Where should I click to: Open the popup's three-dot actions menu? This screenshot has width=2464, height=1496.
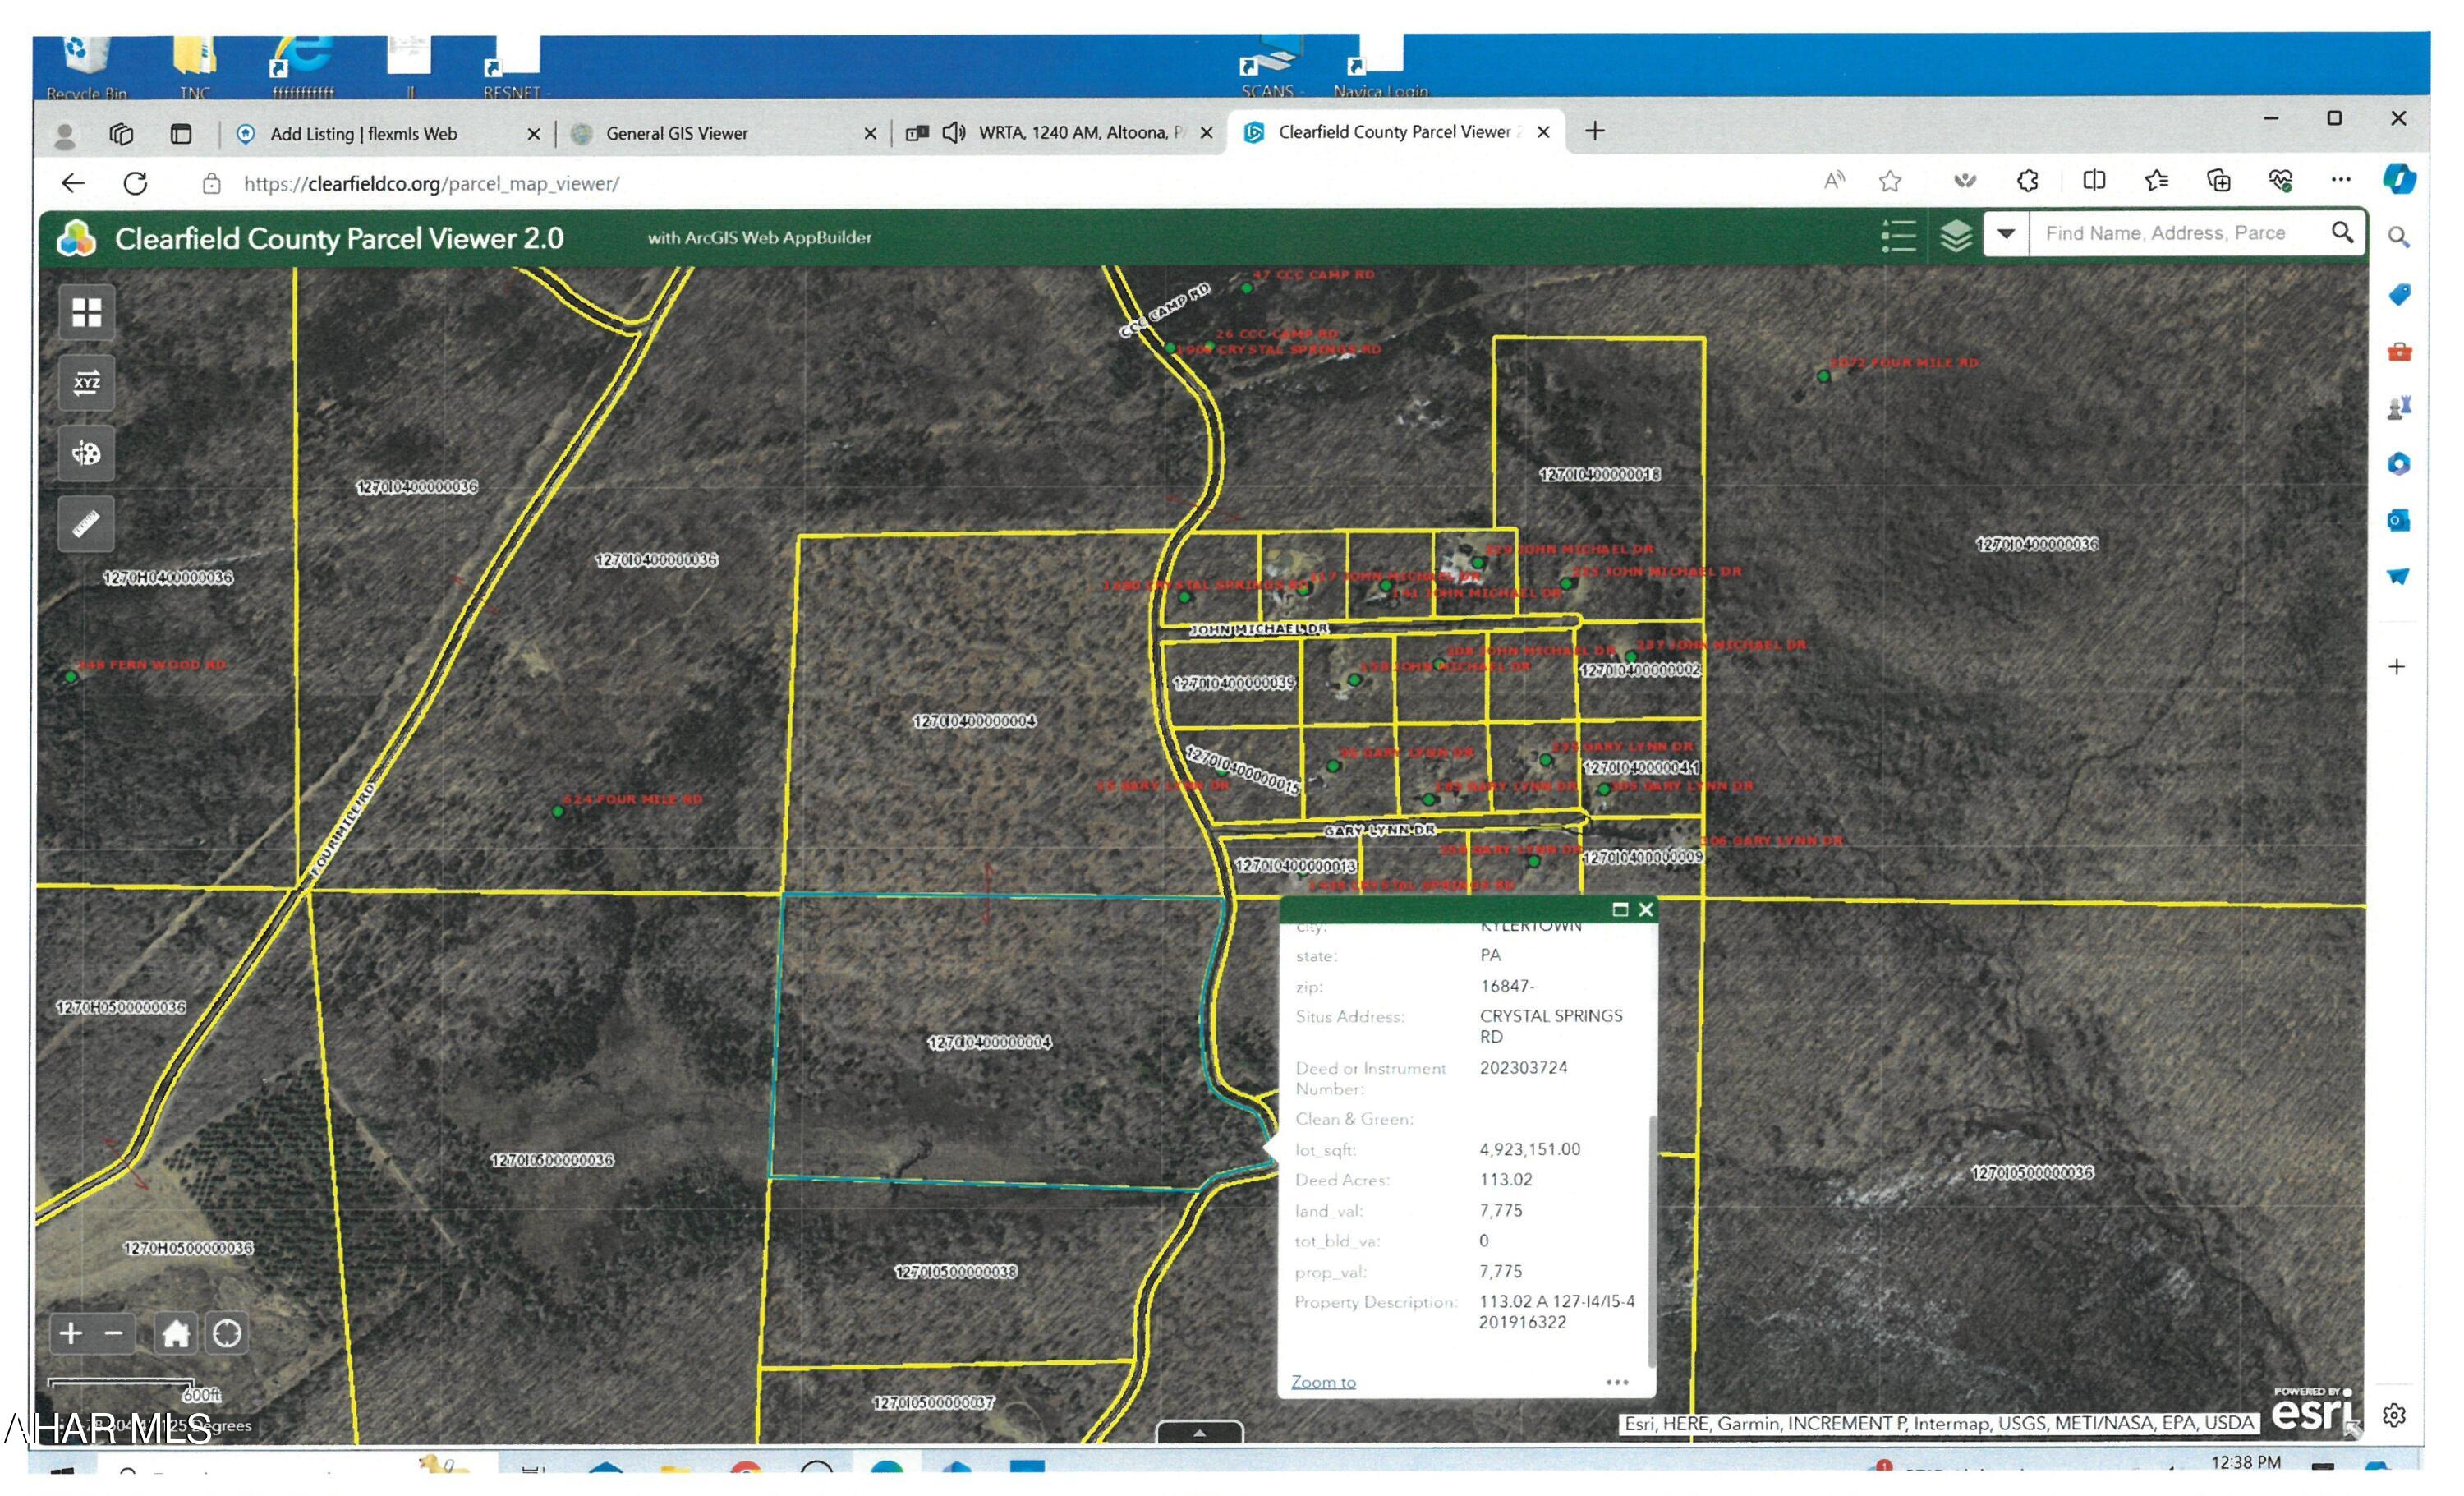click(1616, 1382)
